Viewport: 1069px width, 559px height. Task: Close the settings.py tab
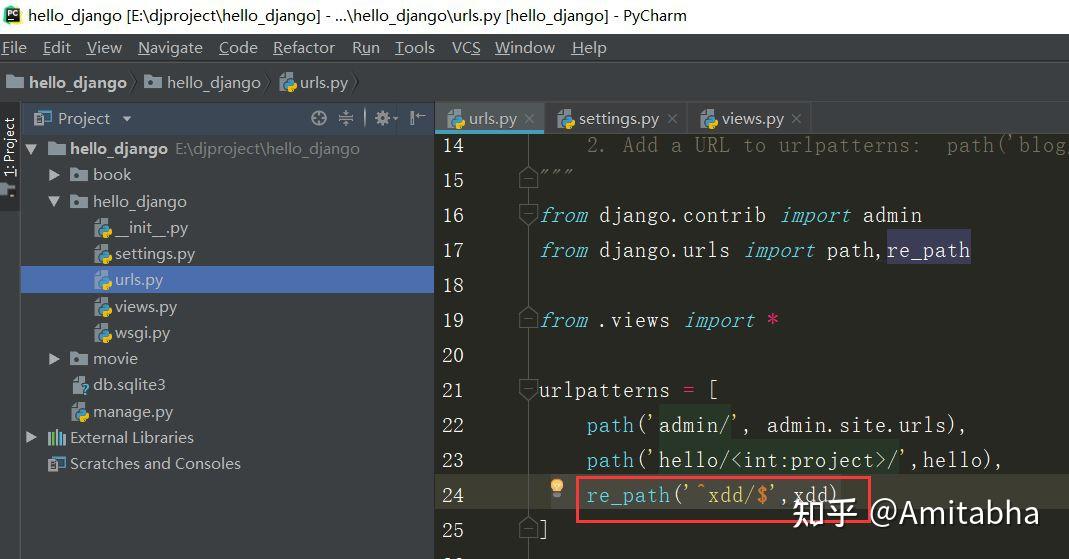point(672,119)
